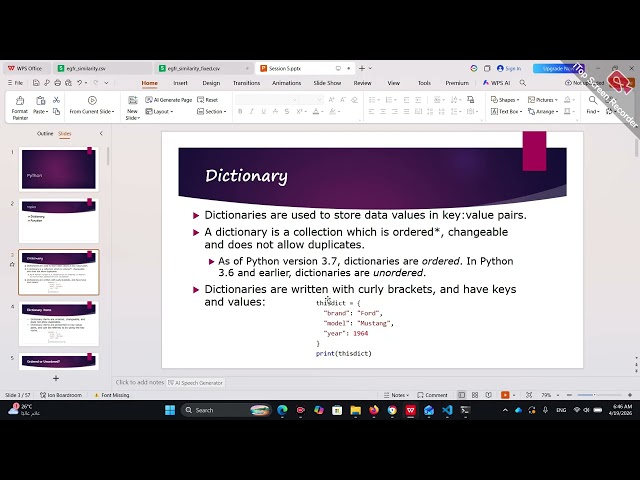Viewport: 640px width, 480px height.
Task: Click the Underline formatting icon
Action: pyautogui.click(x=263, y=111)
